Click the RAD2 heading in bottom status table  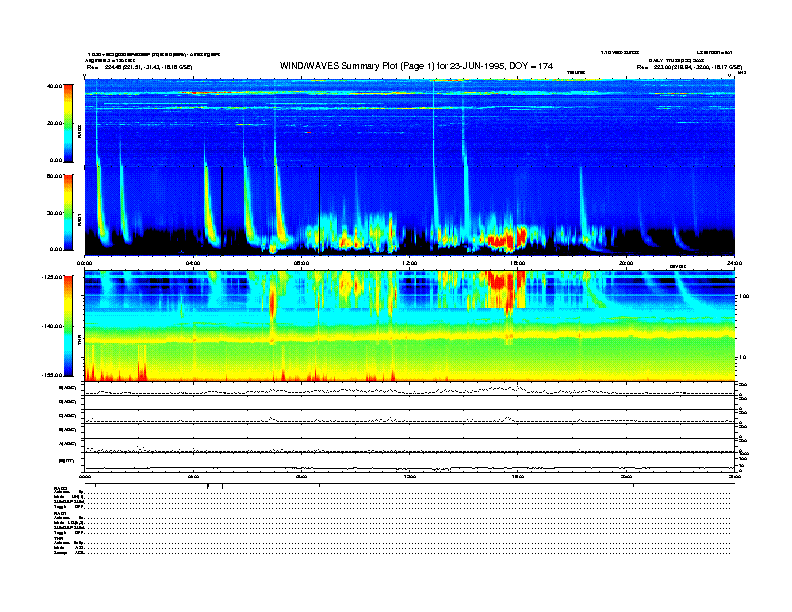(61, 488)
